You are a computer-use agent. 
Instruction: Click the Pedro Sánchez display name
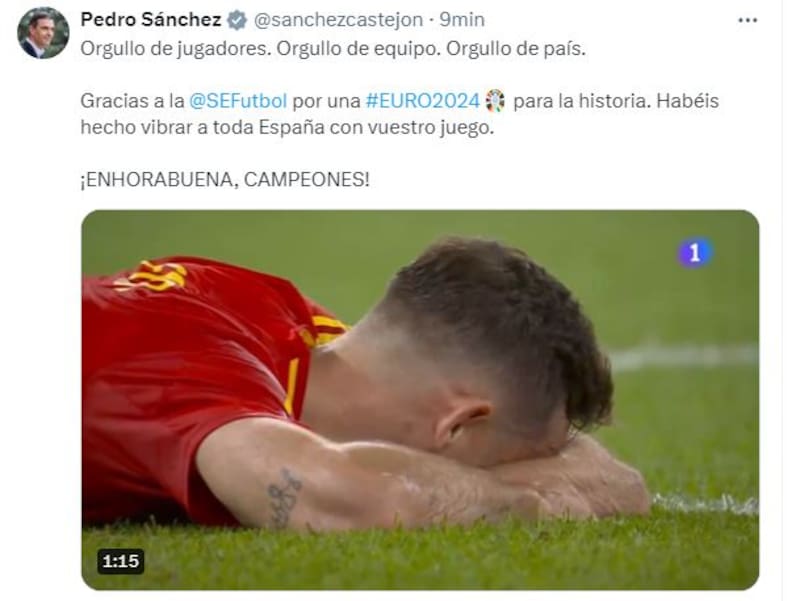click(x=151, y=20)
